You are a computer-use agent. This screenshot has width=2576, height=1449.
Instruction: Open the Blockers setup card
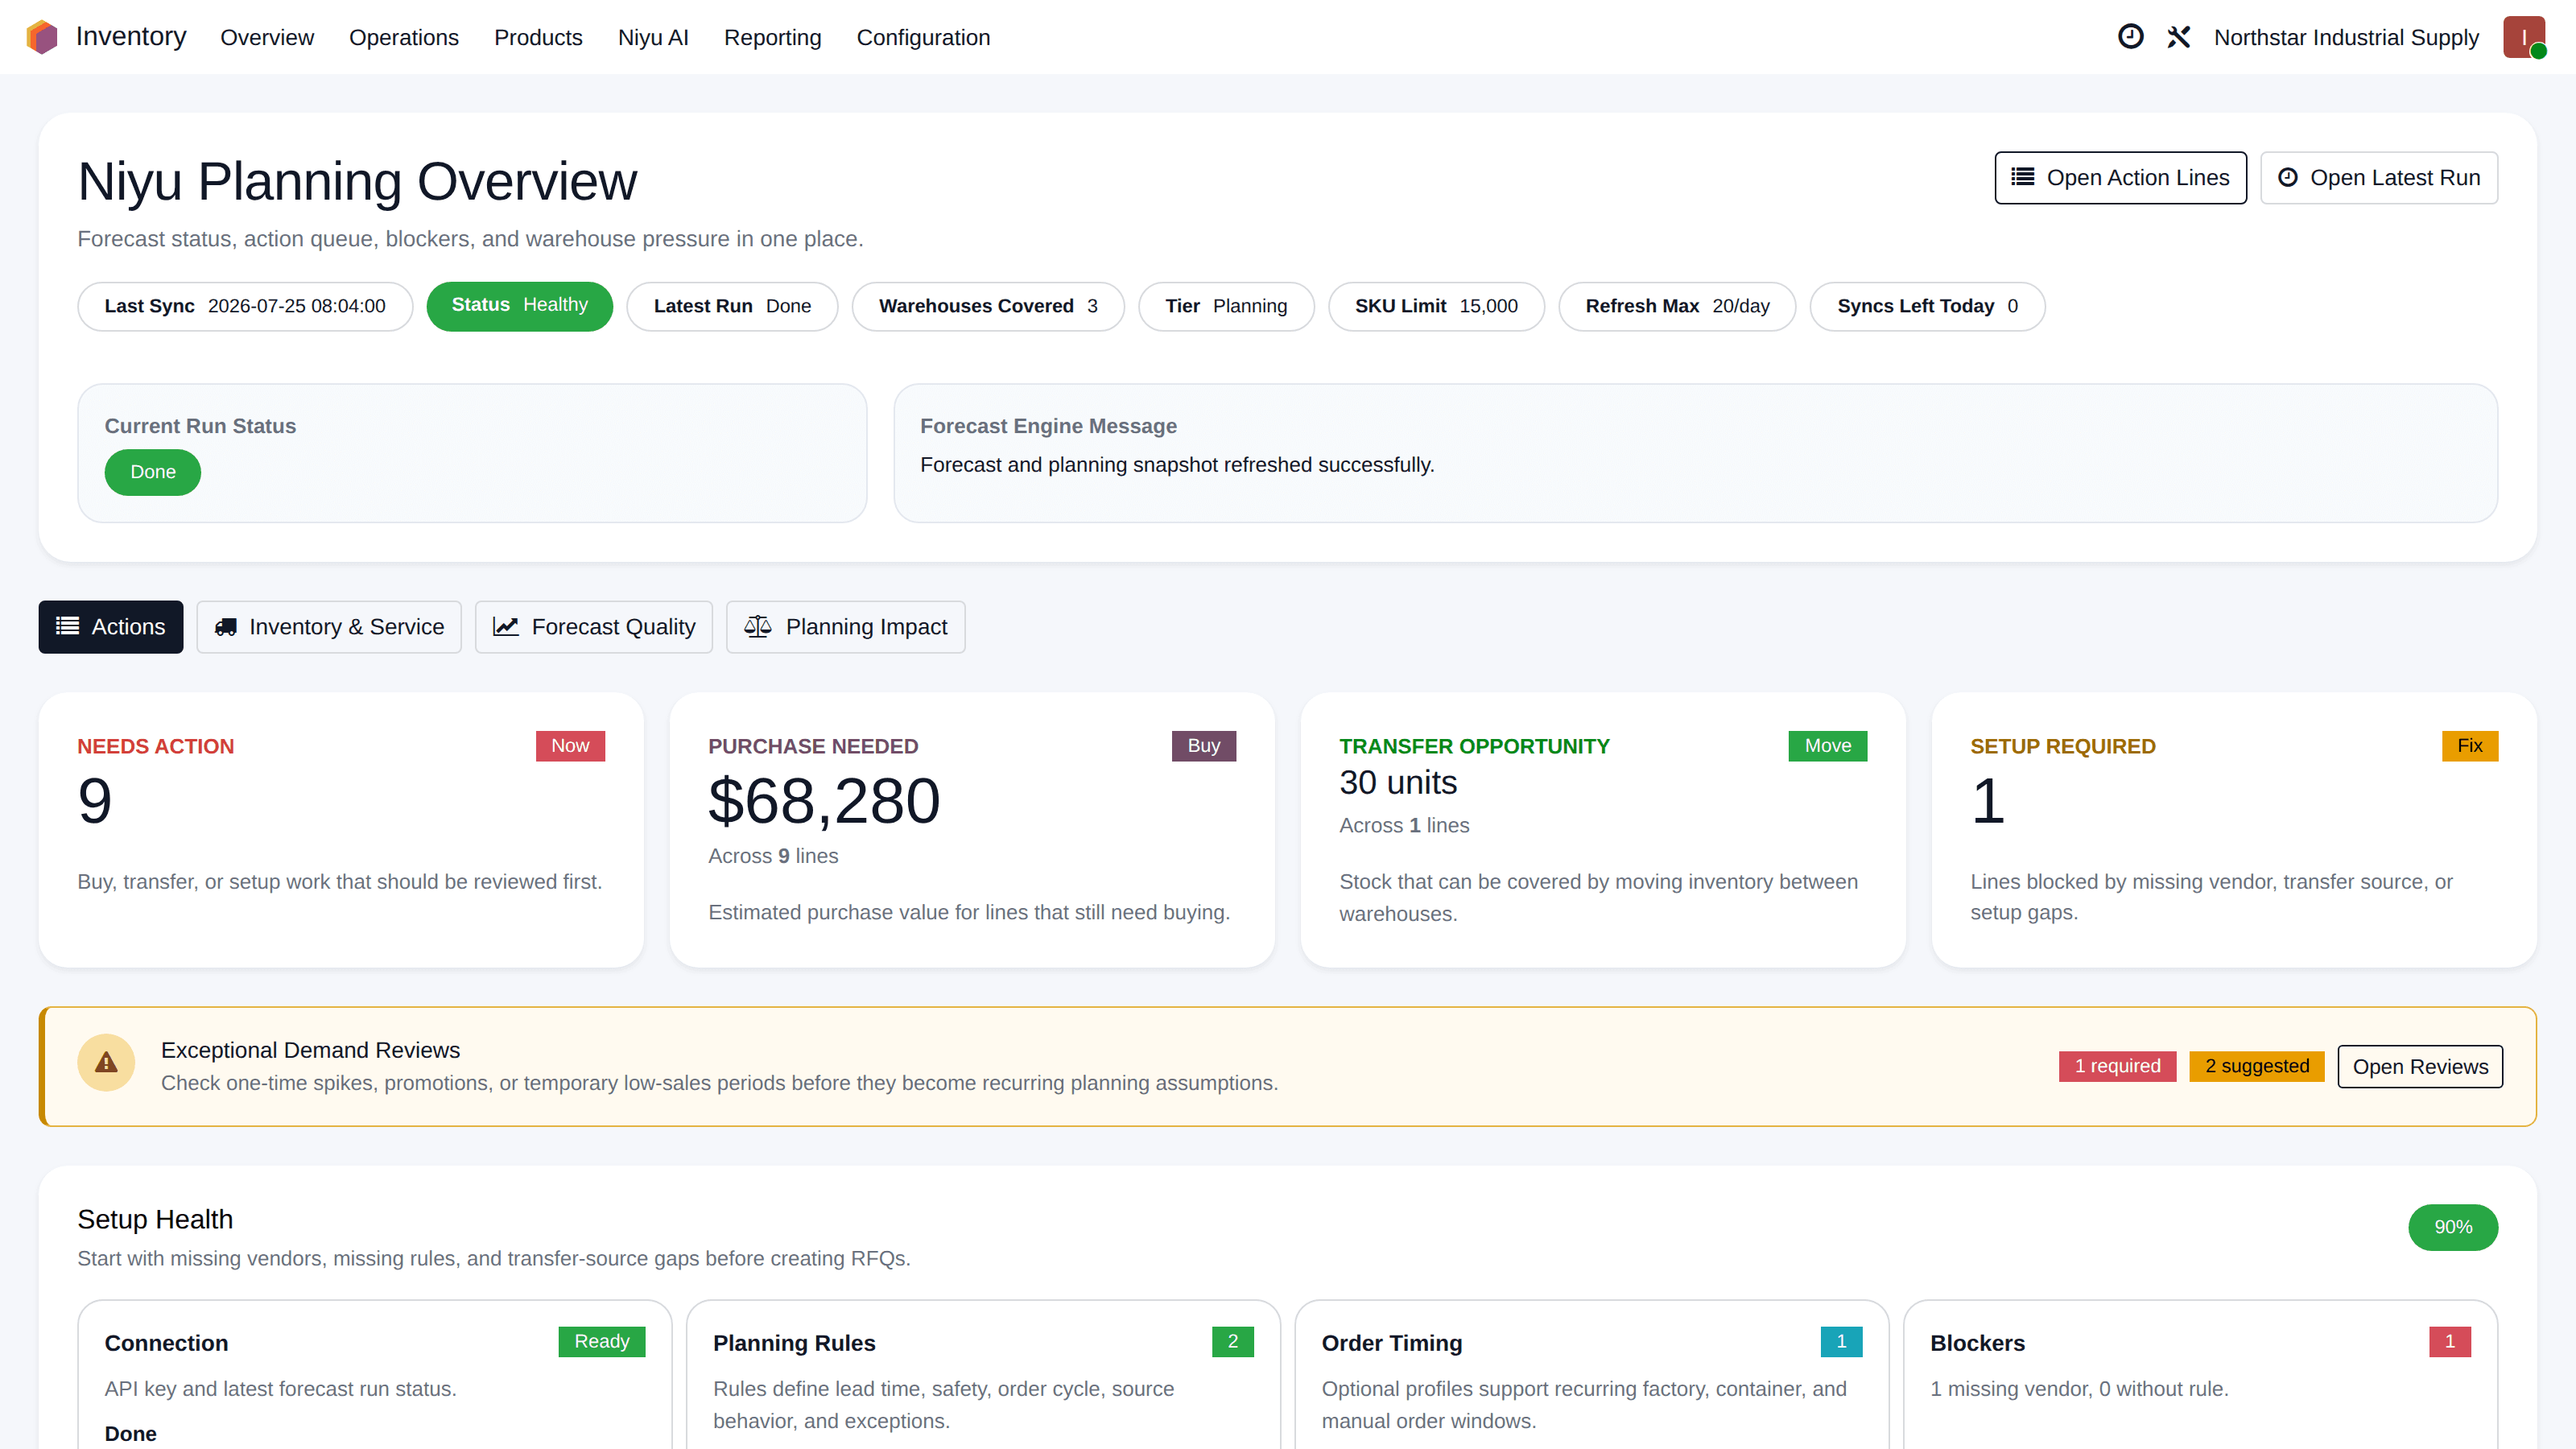pos(2200,1375)
